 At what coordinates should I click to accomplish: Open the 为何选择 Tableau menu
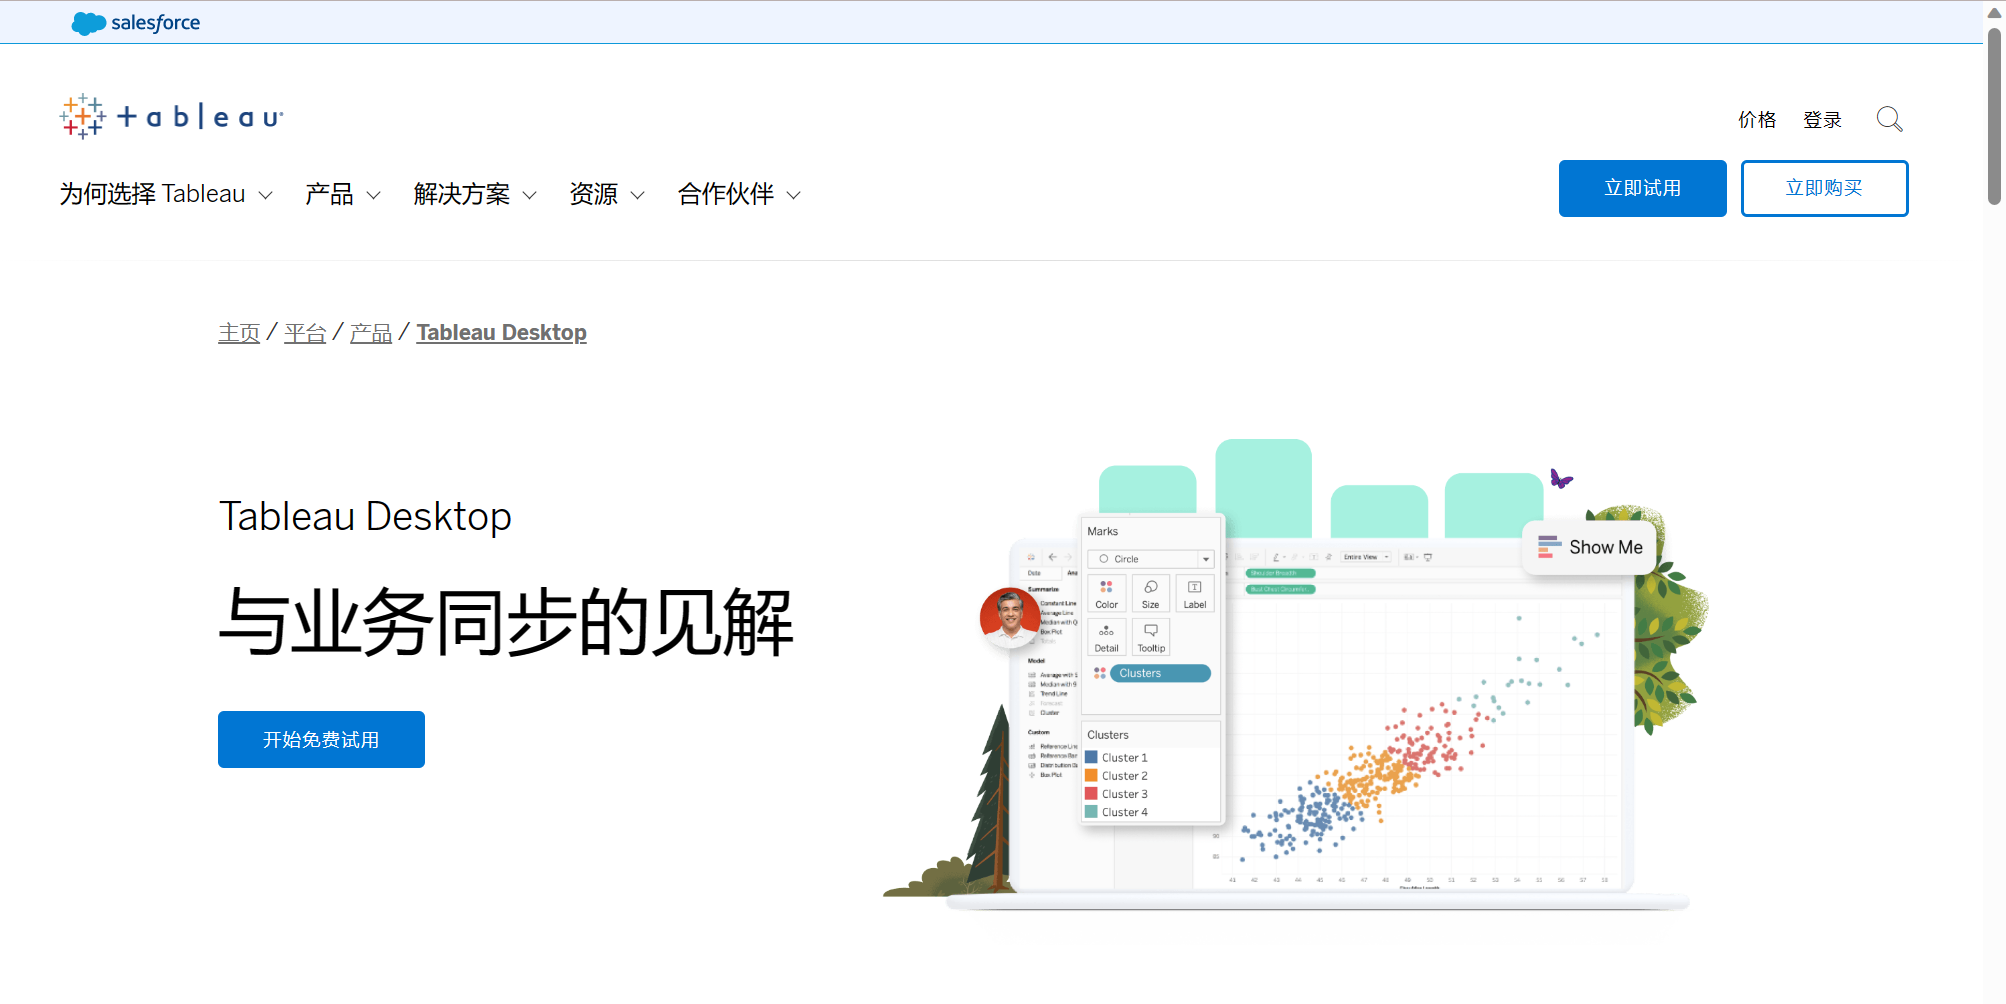coord(152,194)
